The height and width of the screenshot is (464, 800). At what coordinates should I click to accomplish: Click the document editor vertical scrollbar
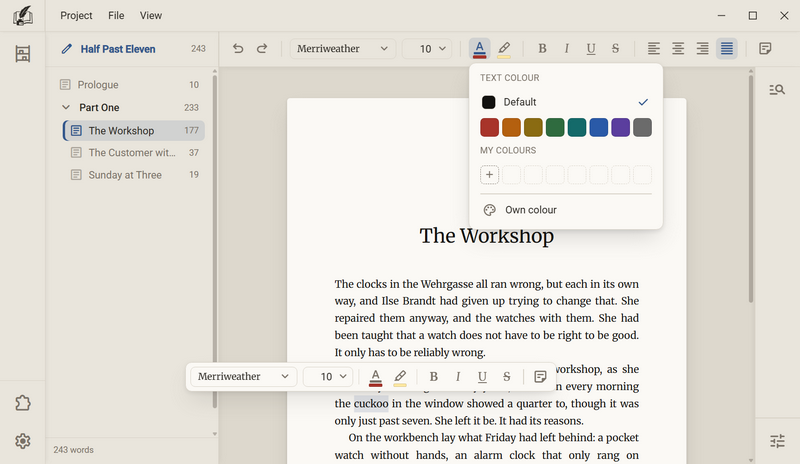pyautogui.click(x=751, y=189)
